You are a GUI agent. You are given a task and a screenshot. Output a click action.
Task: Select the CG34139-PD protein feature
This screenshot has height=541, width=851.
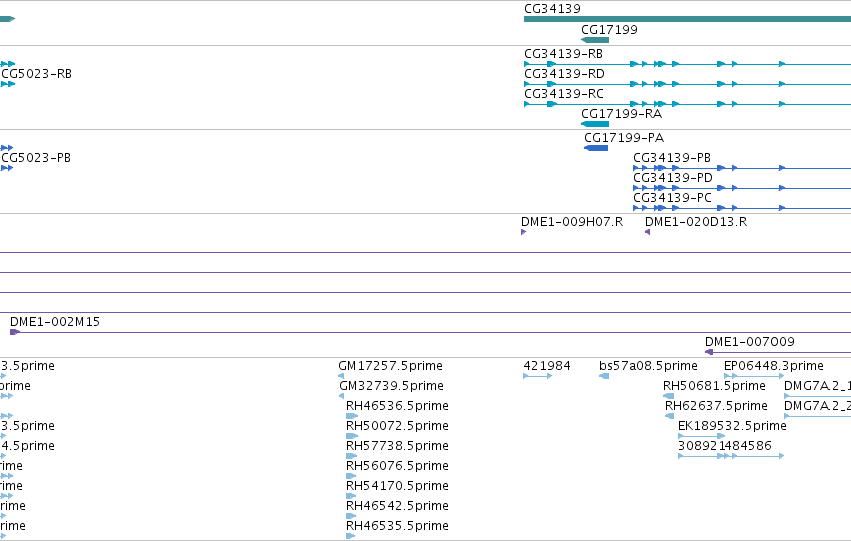[x=742, y=188]
